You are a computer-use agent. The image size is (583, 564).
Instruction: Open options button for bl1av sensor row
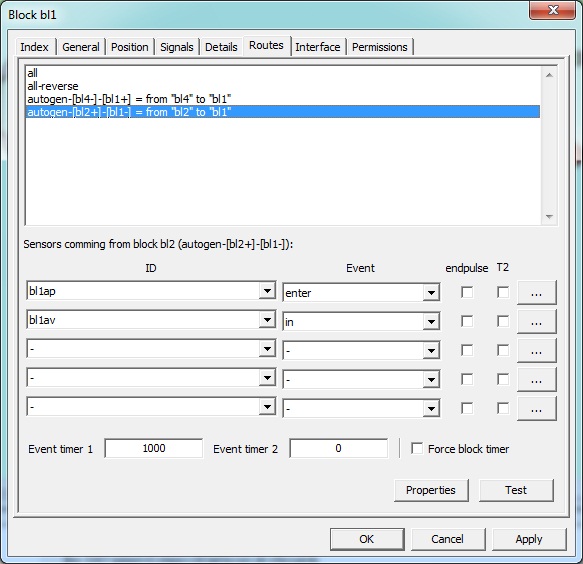coord(537,322)
